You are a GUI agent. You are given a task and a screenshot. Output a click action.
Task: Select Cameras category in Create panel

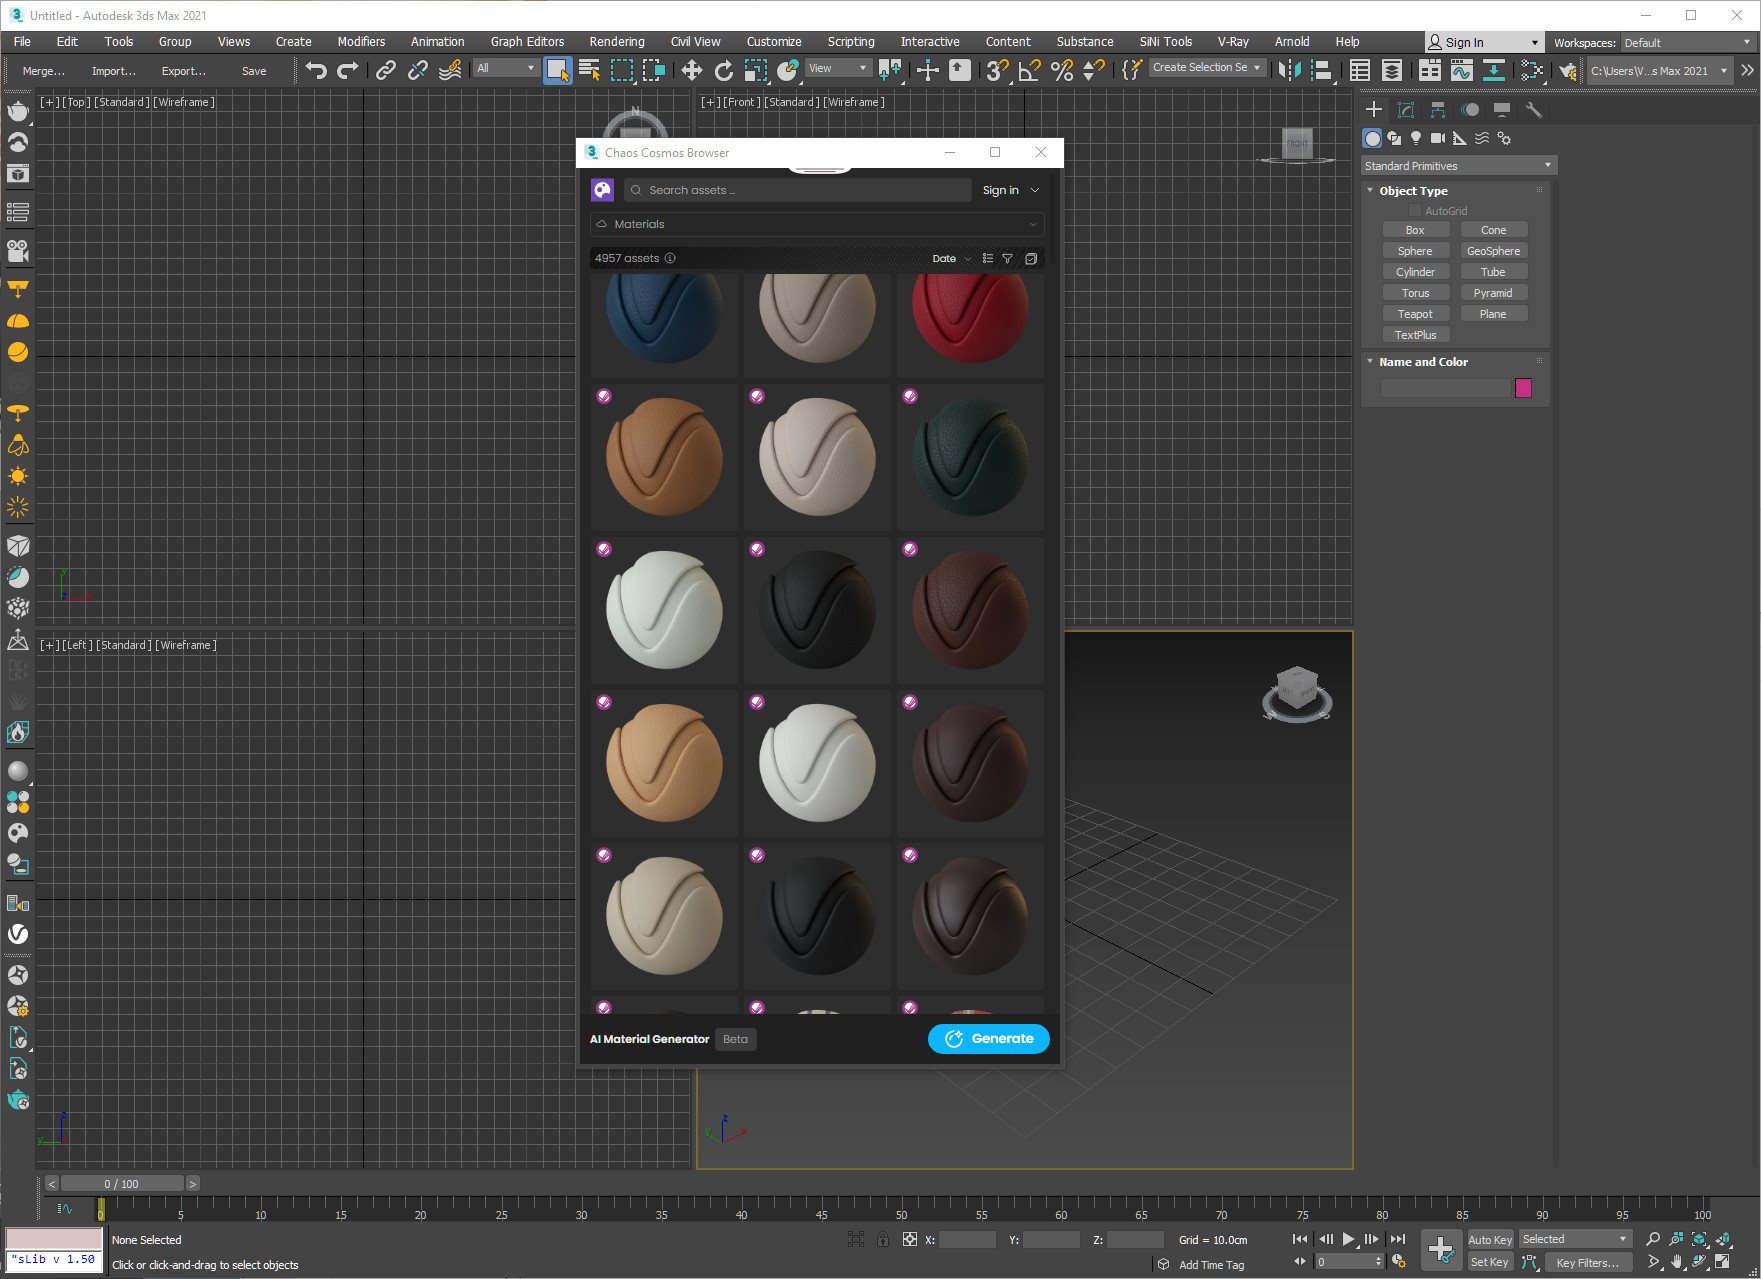(x=1438, y=138)
